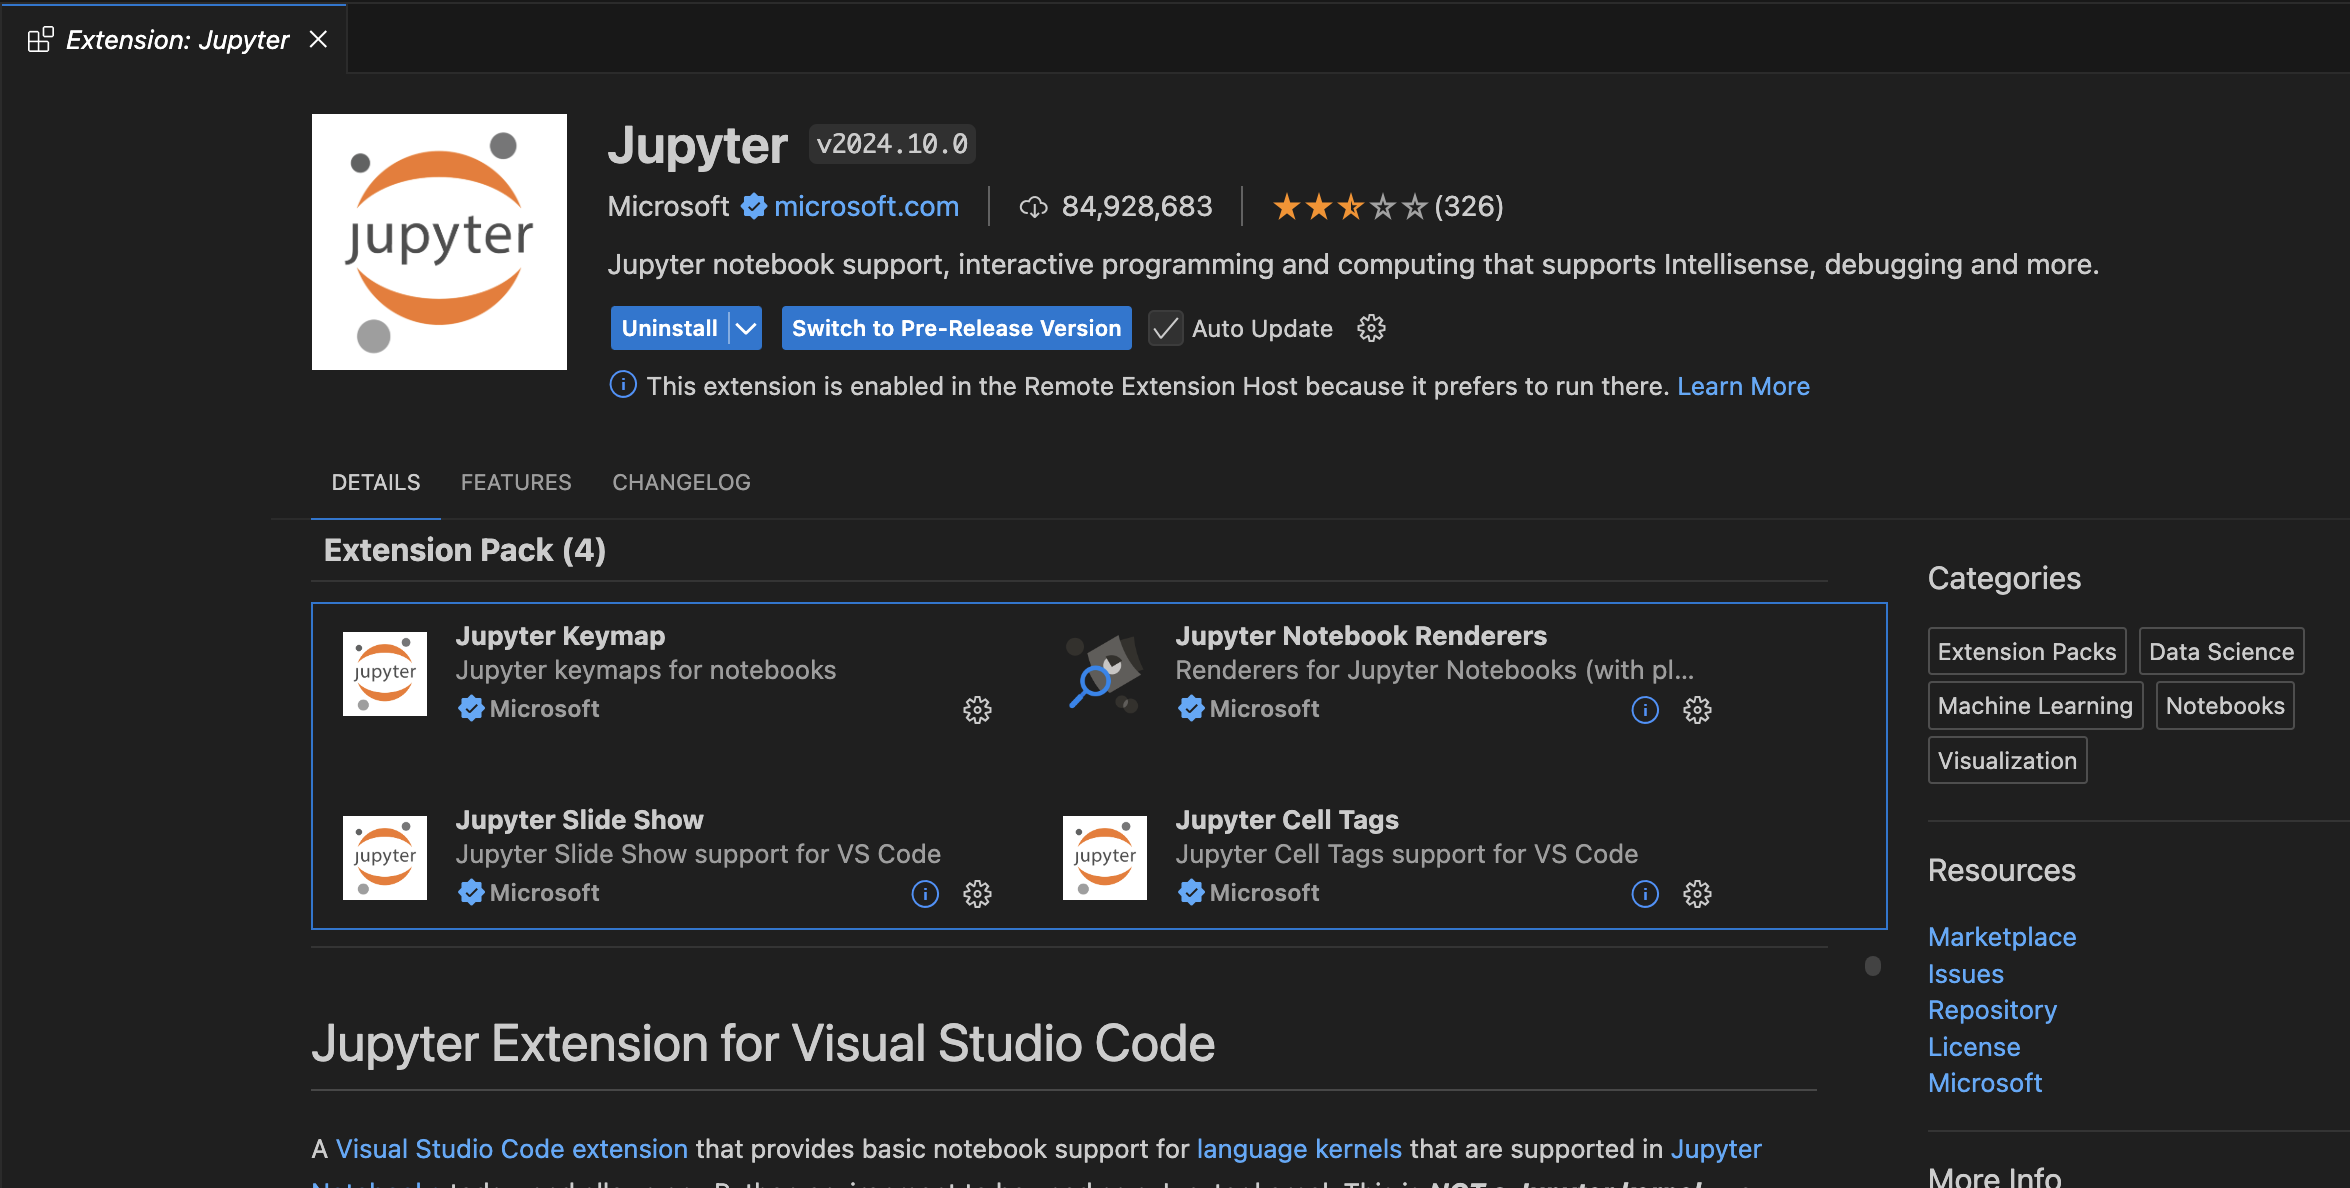Click the install count cloud download icon

pos(1033,207)
